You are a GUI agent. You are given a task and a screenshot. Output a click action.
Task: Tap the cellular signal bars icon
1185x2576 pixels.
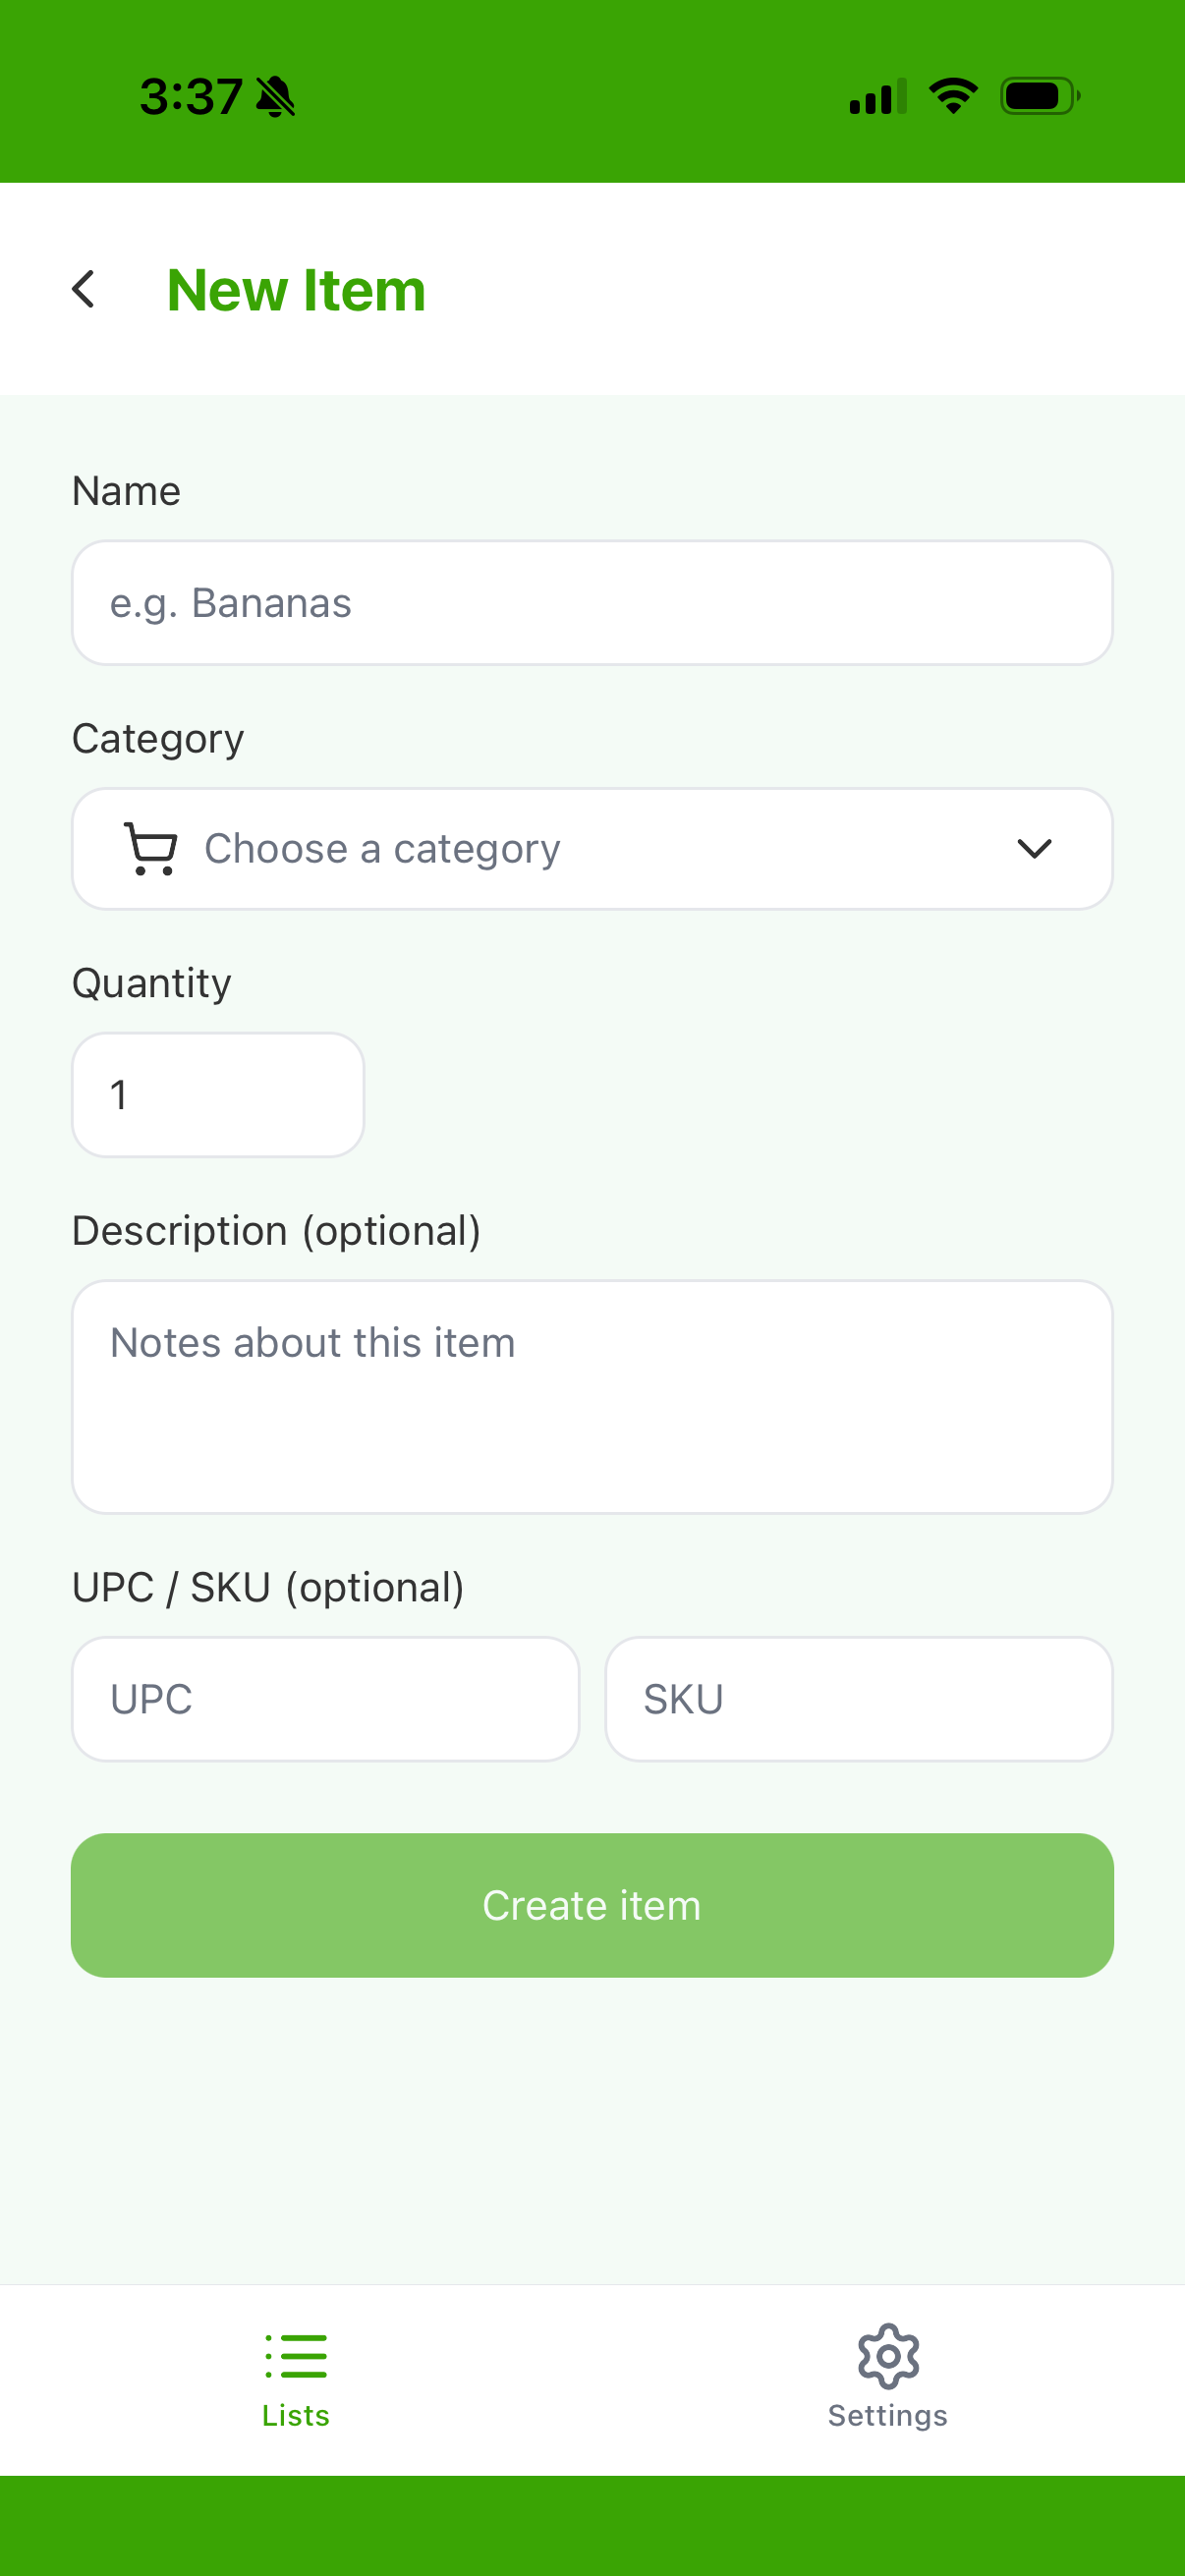pyautogui.click(x=877, y=97)
